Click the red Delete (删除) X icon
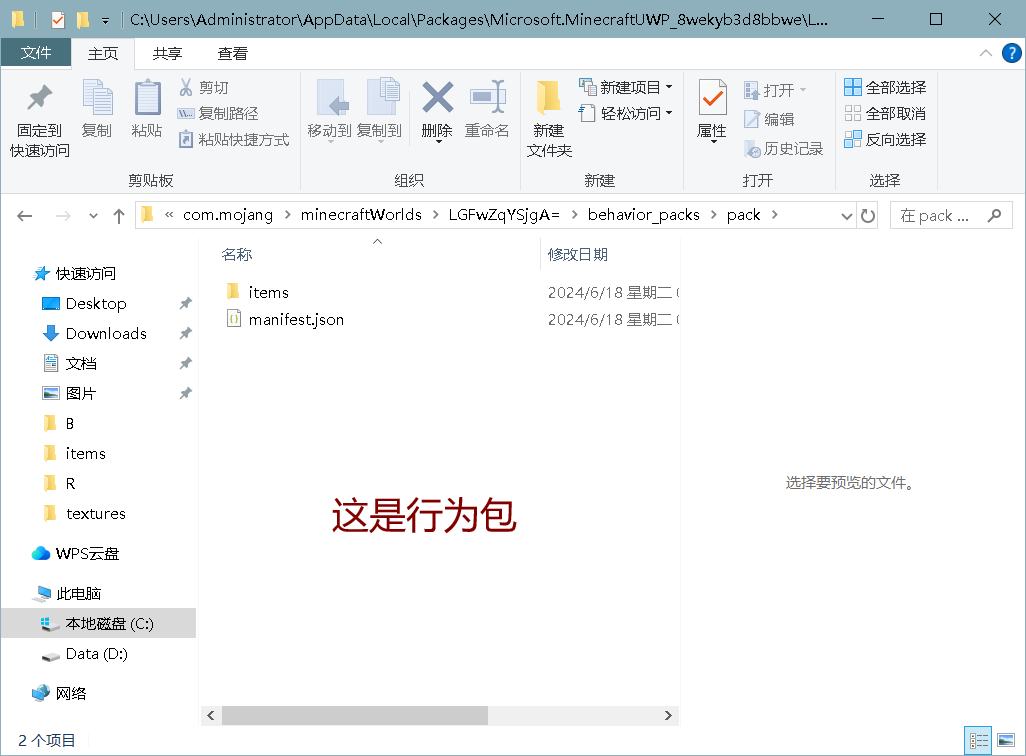The image size is (1026, 756). tap(438, 98)
